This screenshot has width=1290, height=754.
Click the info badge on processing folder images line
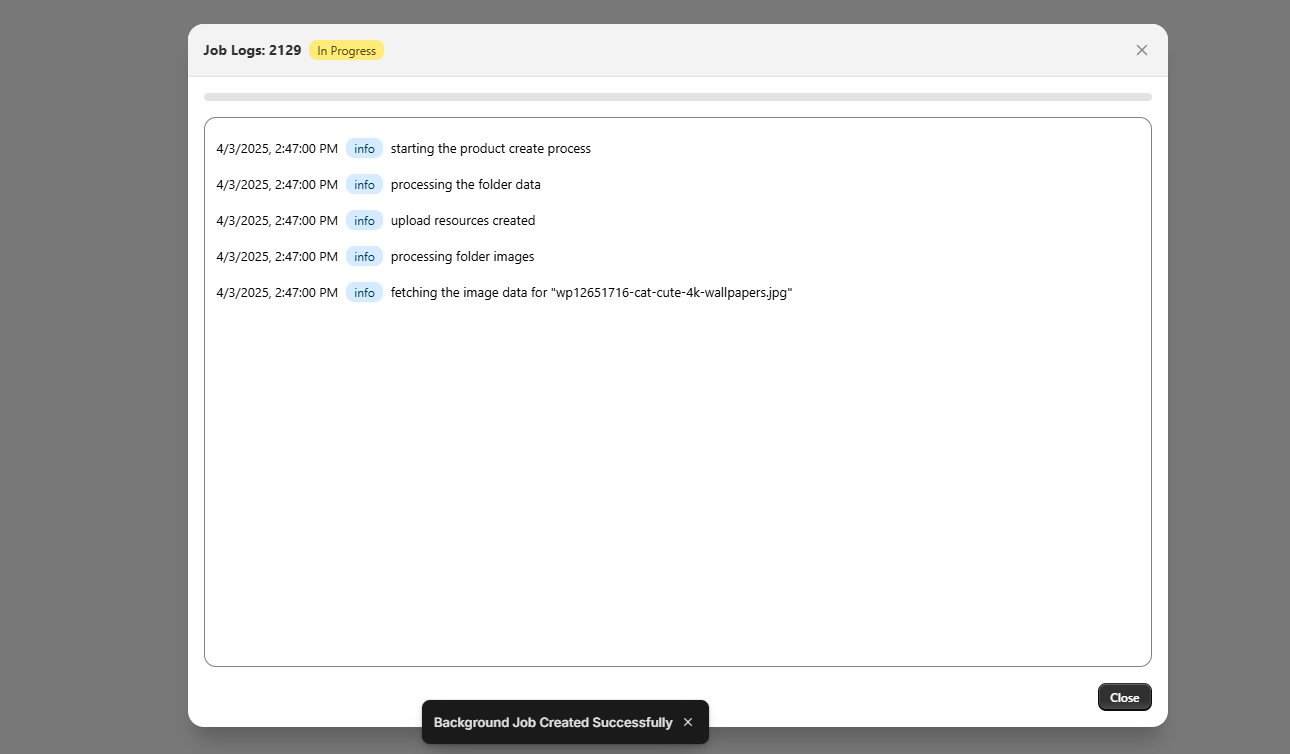click(x=364, y=256)
